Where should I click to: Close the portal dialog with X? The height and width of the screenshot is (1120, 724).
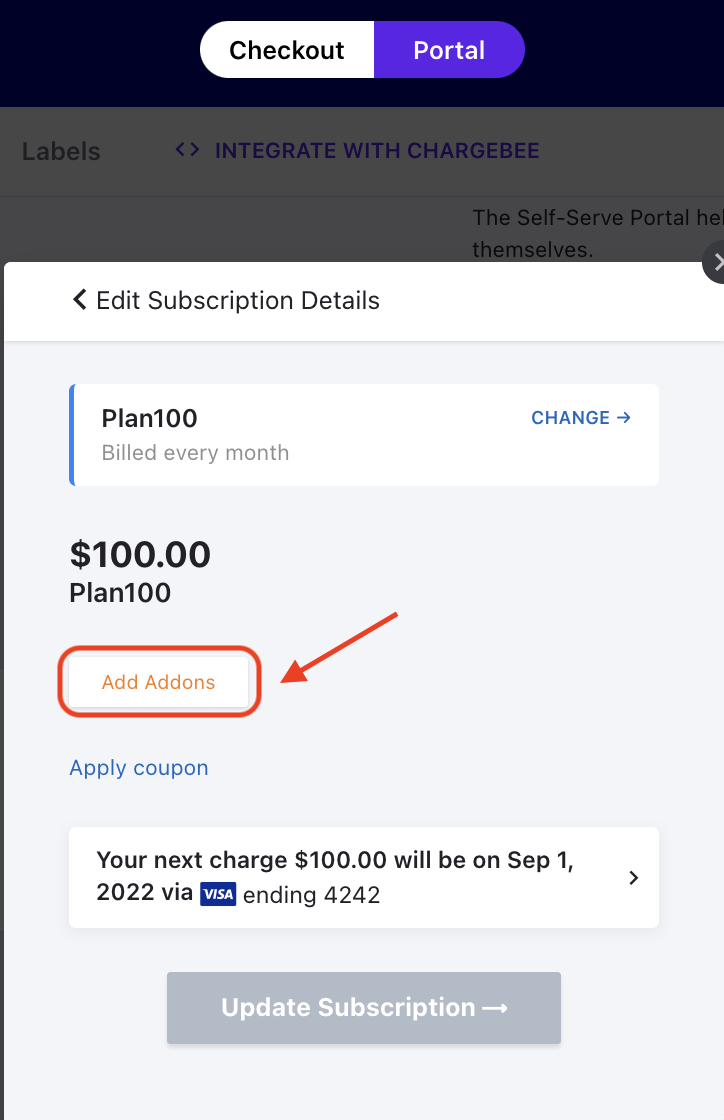[714, 262]
